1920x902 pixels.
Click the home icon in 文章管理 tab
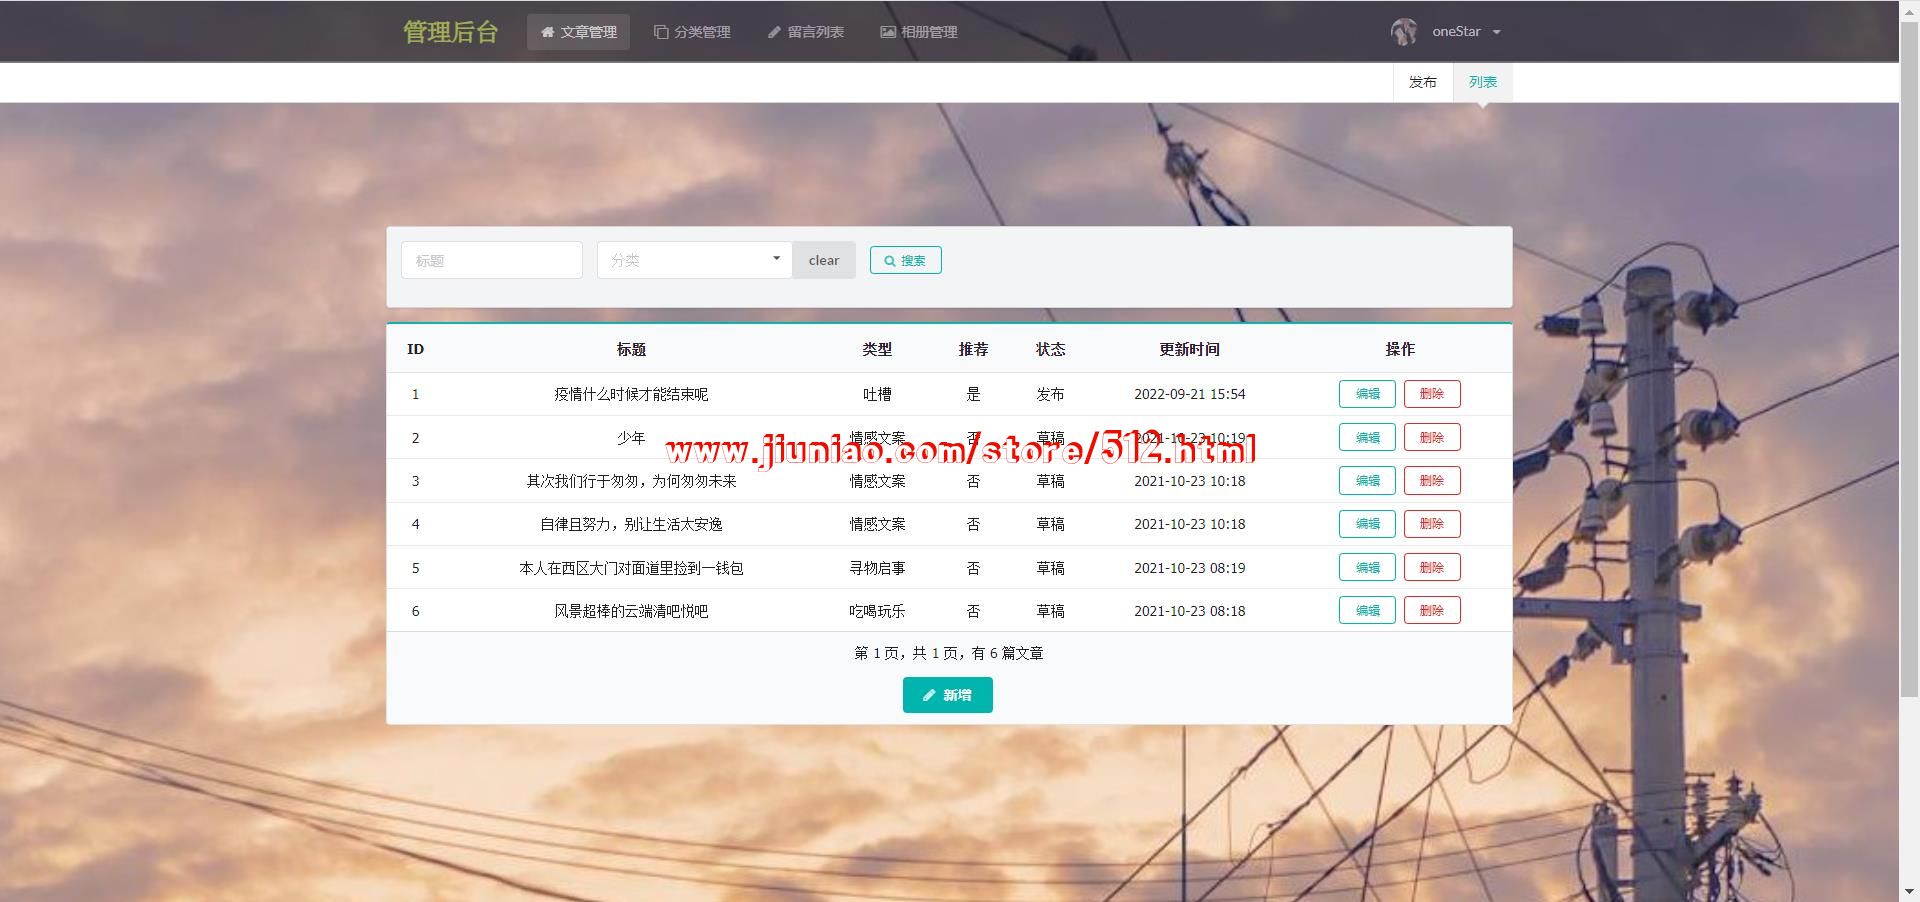(x=547, y=32)
